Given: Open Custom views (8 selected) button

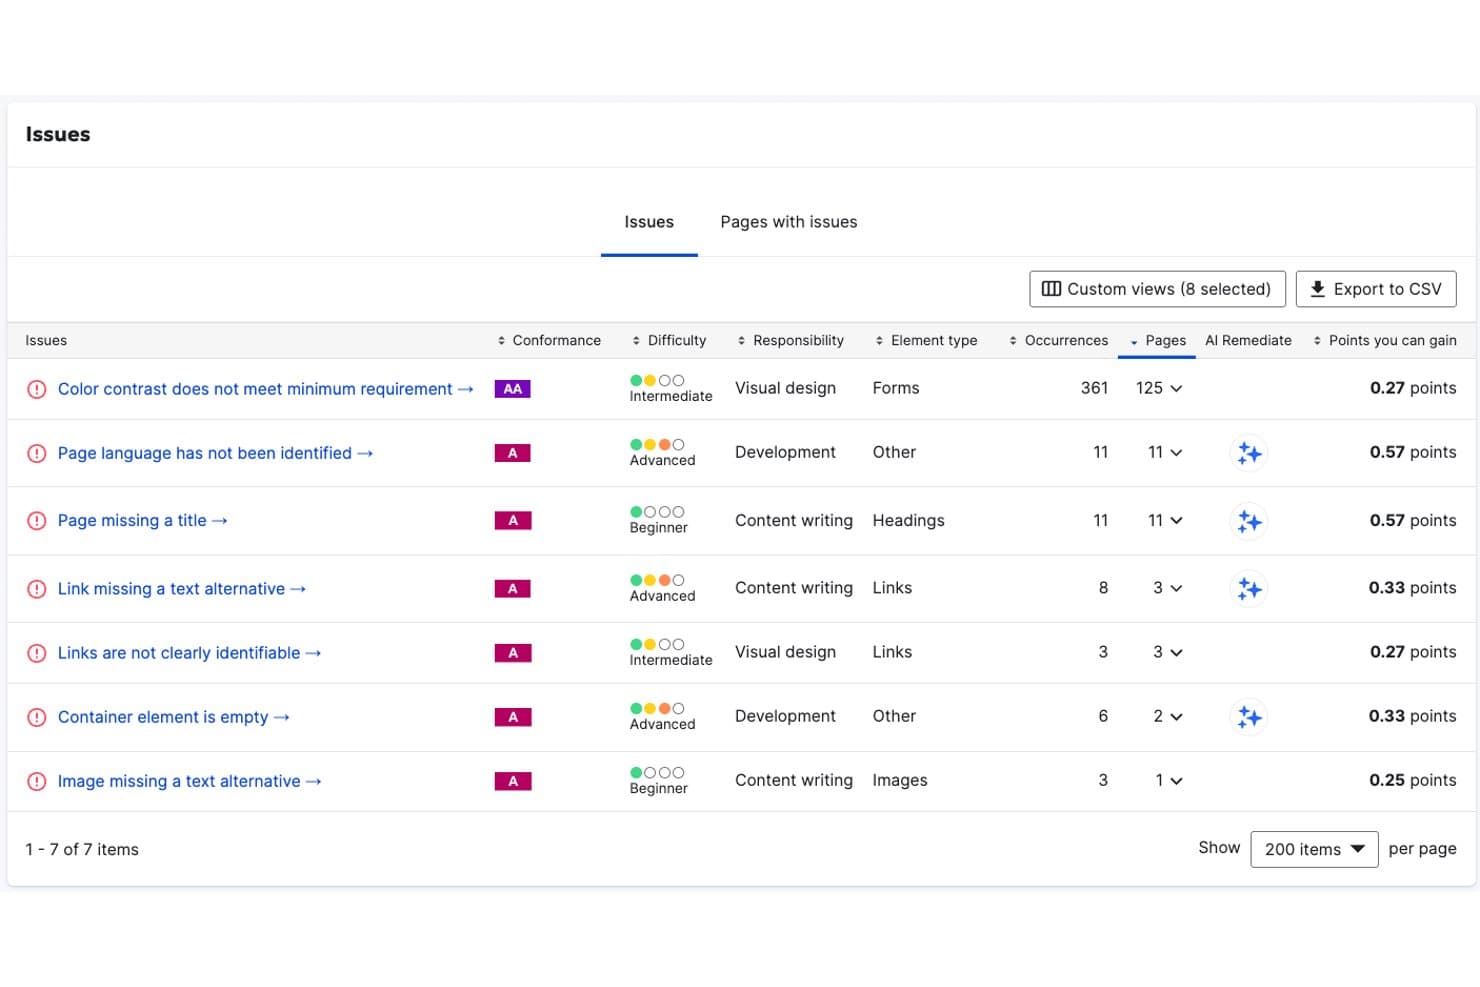Looking at the screenshot, I should [x=1157, y=289].
